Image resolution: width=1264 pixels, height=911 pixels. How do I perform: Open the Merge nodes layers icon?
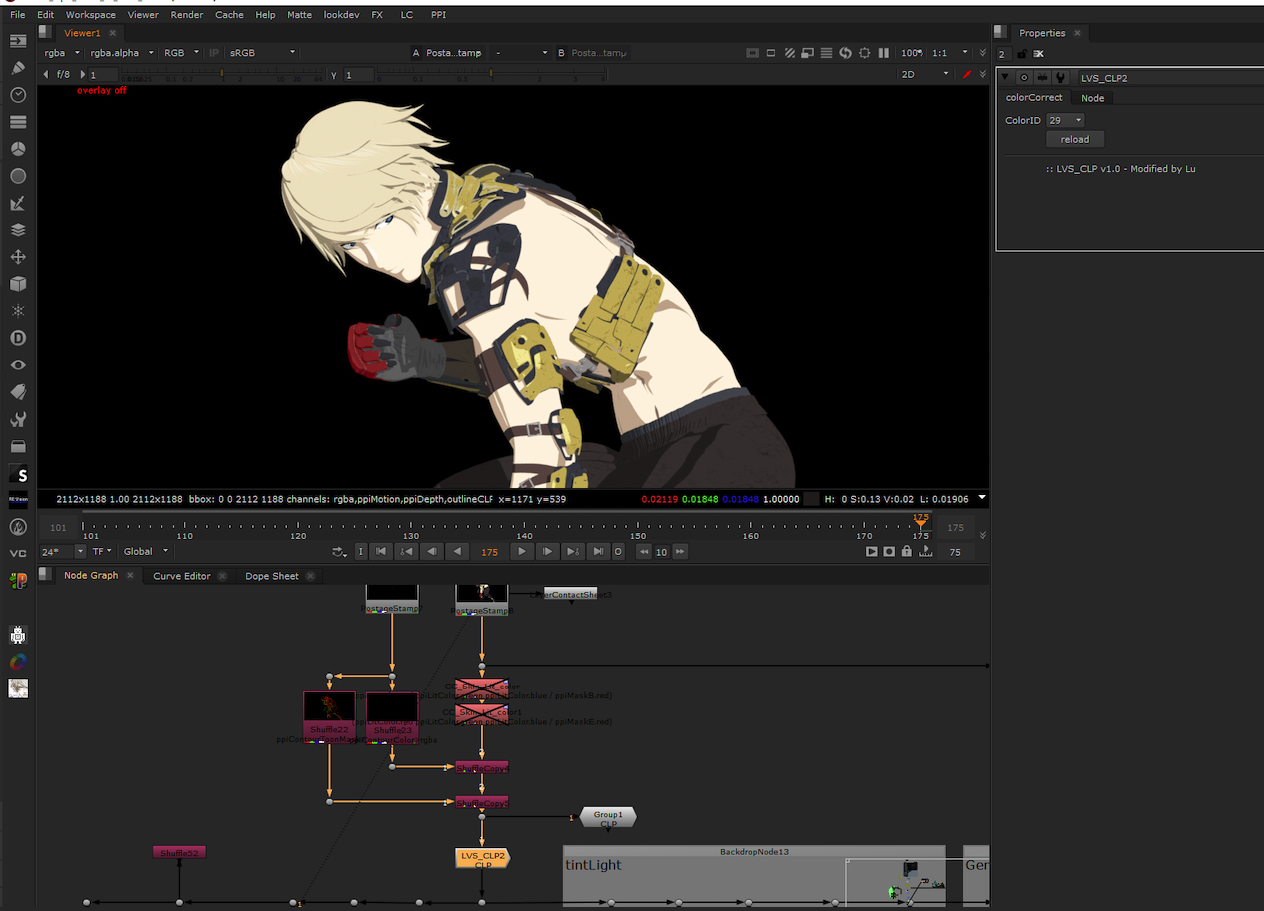(x=18, y=230)
